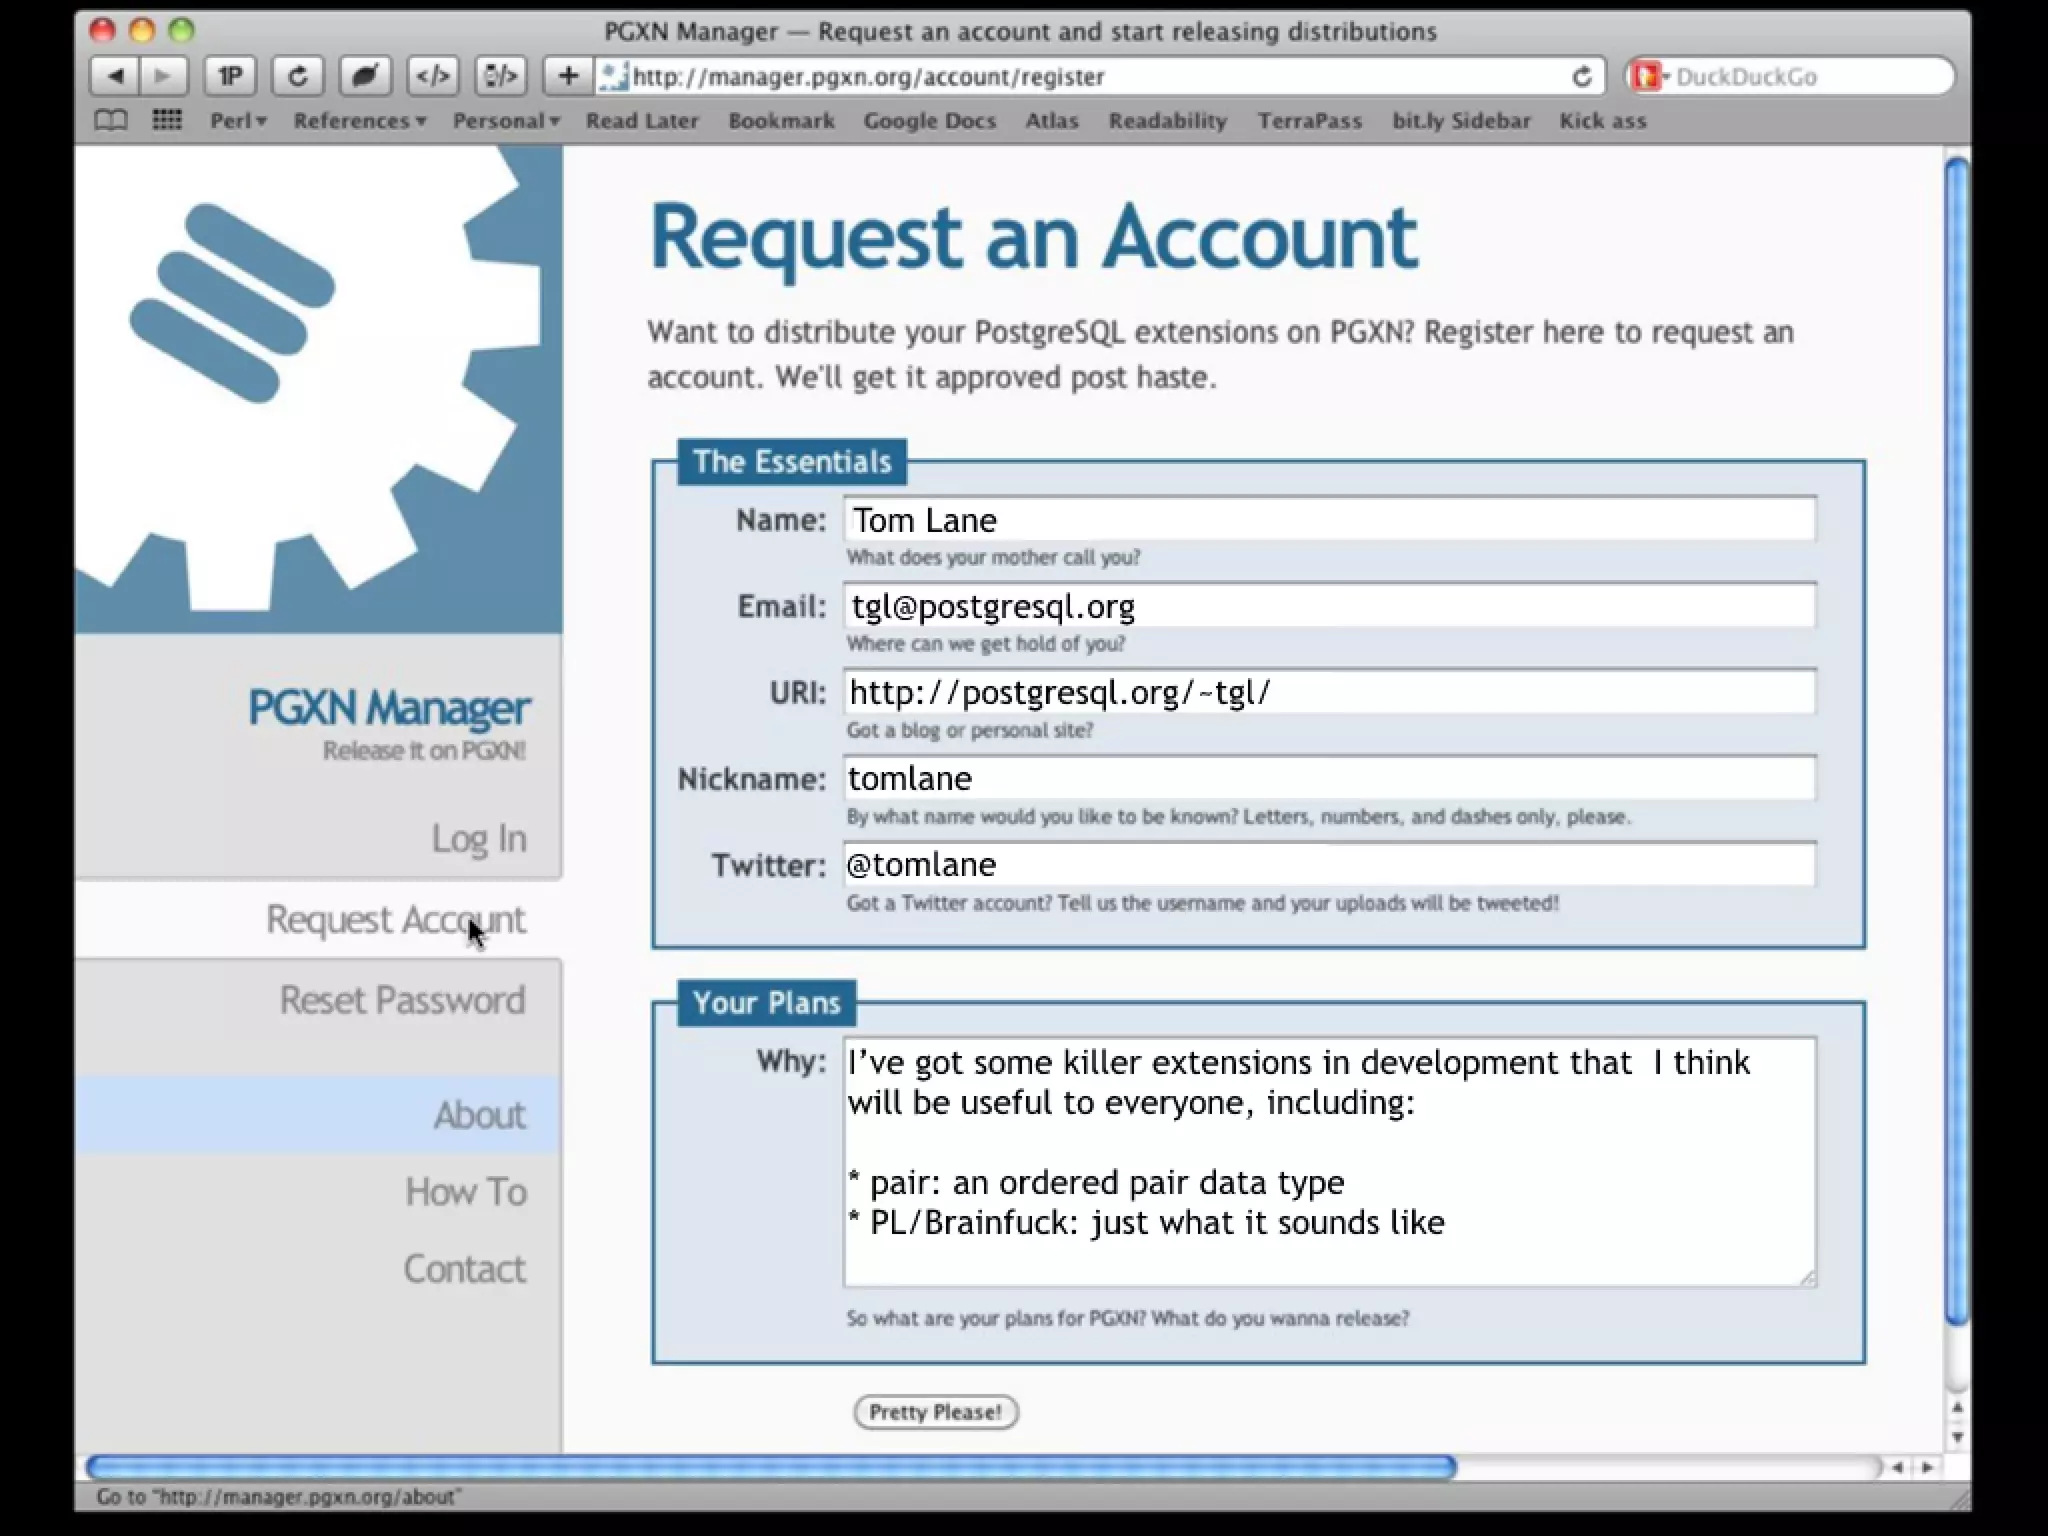This screenshot has height=1536, width=2048.
Task: Click the horizontal scrollbar left arrow
Action: click(x=1898, y=1467)
